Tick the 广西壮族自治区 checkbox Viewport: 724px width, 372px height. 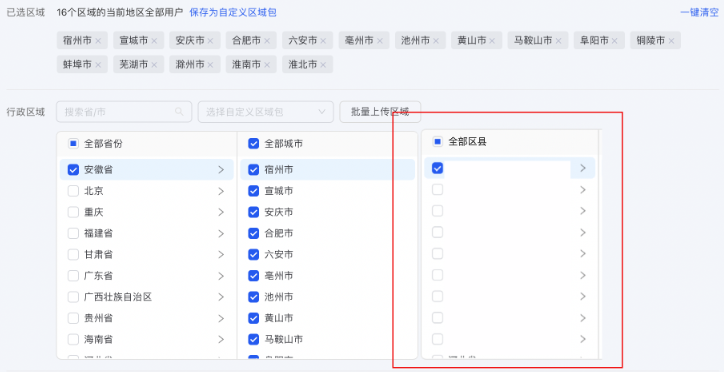point(73,297)
